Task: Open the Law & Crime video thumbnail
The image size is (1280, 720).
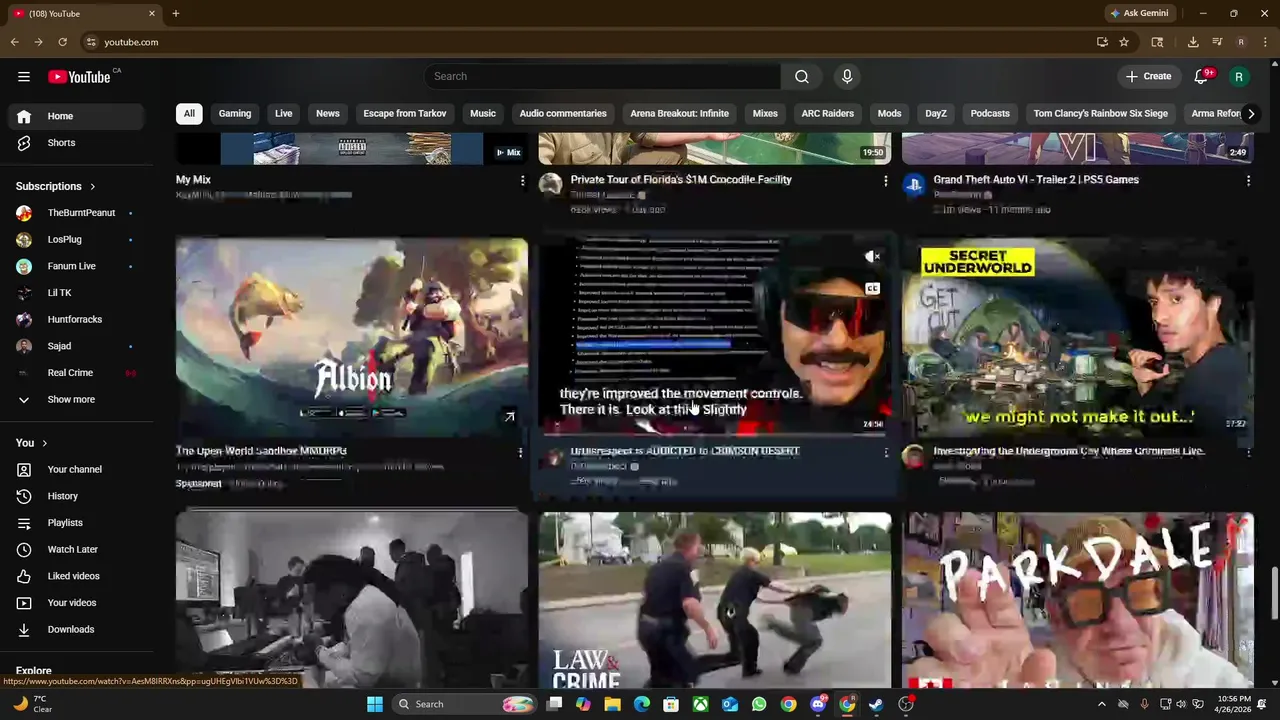Action: 715,600
